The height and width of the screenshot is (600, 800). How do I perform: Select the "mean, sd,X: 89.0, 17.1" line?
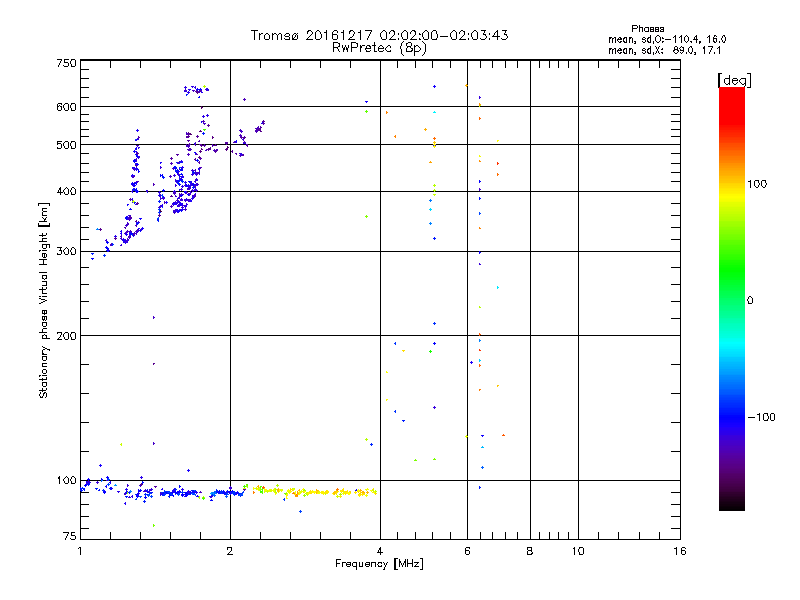(664, 50)
